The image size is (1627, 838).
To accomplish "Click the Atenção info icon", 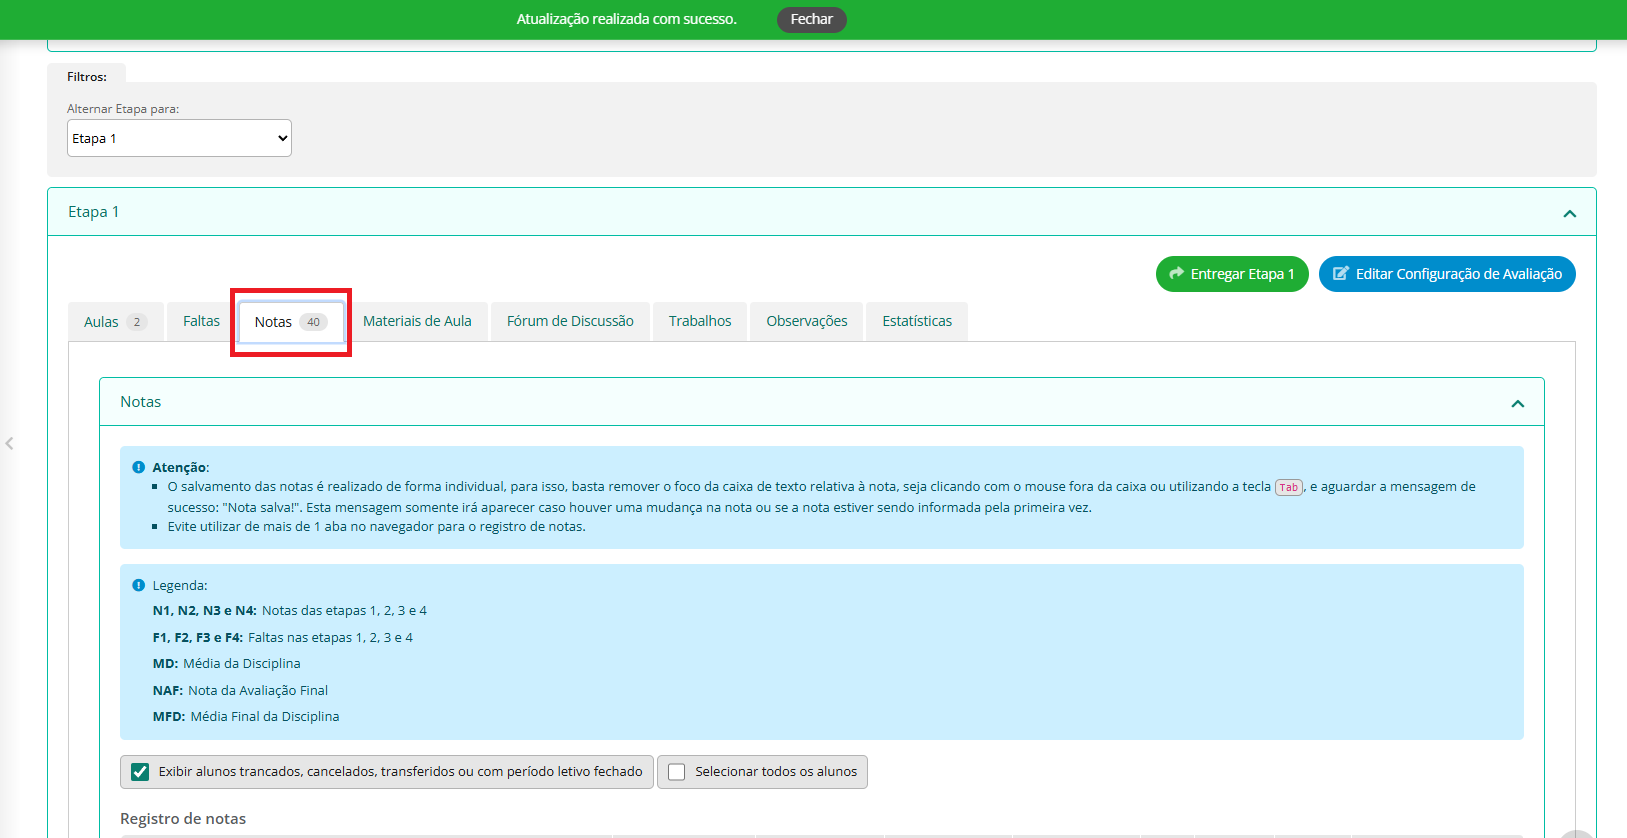I will 138,467.
